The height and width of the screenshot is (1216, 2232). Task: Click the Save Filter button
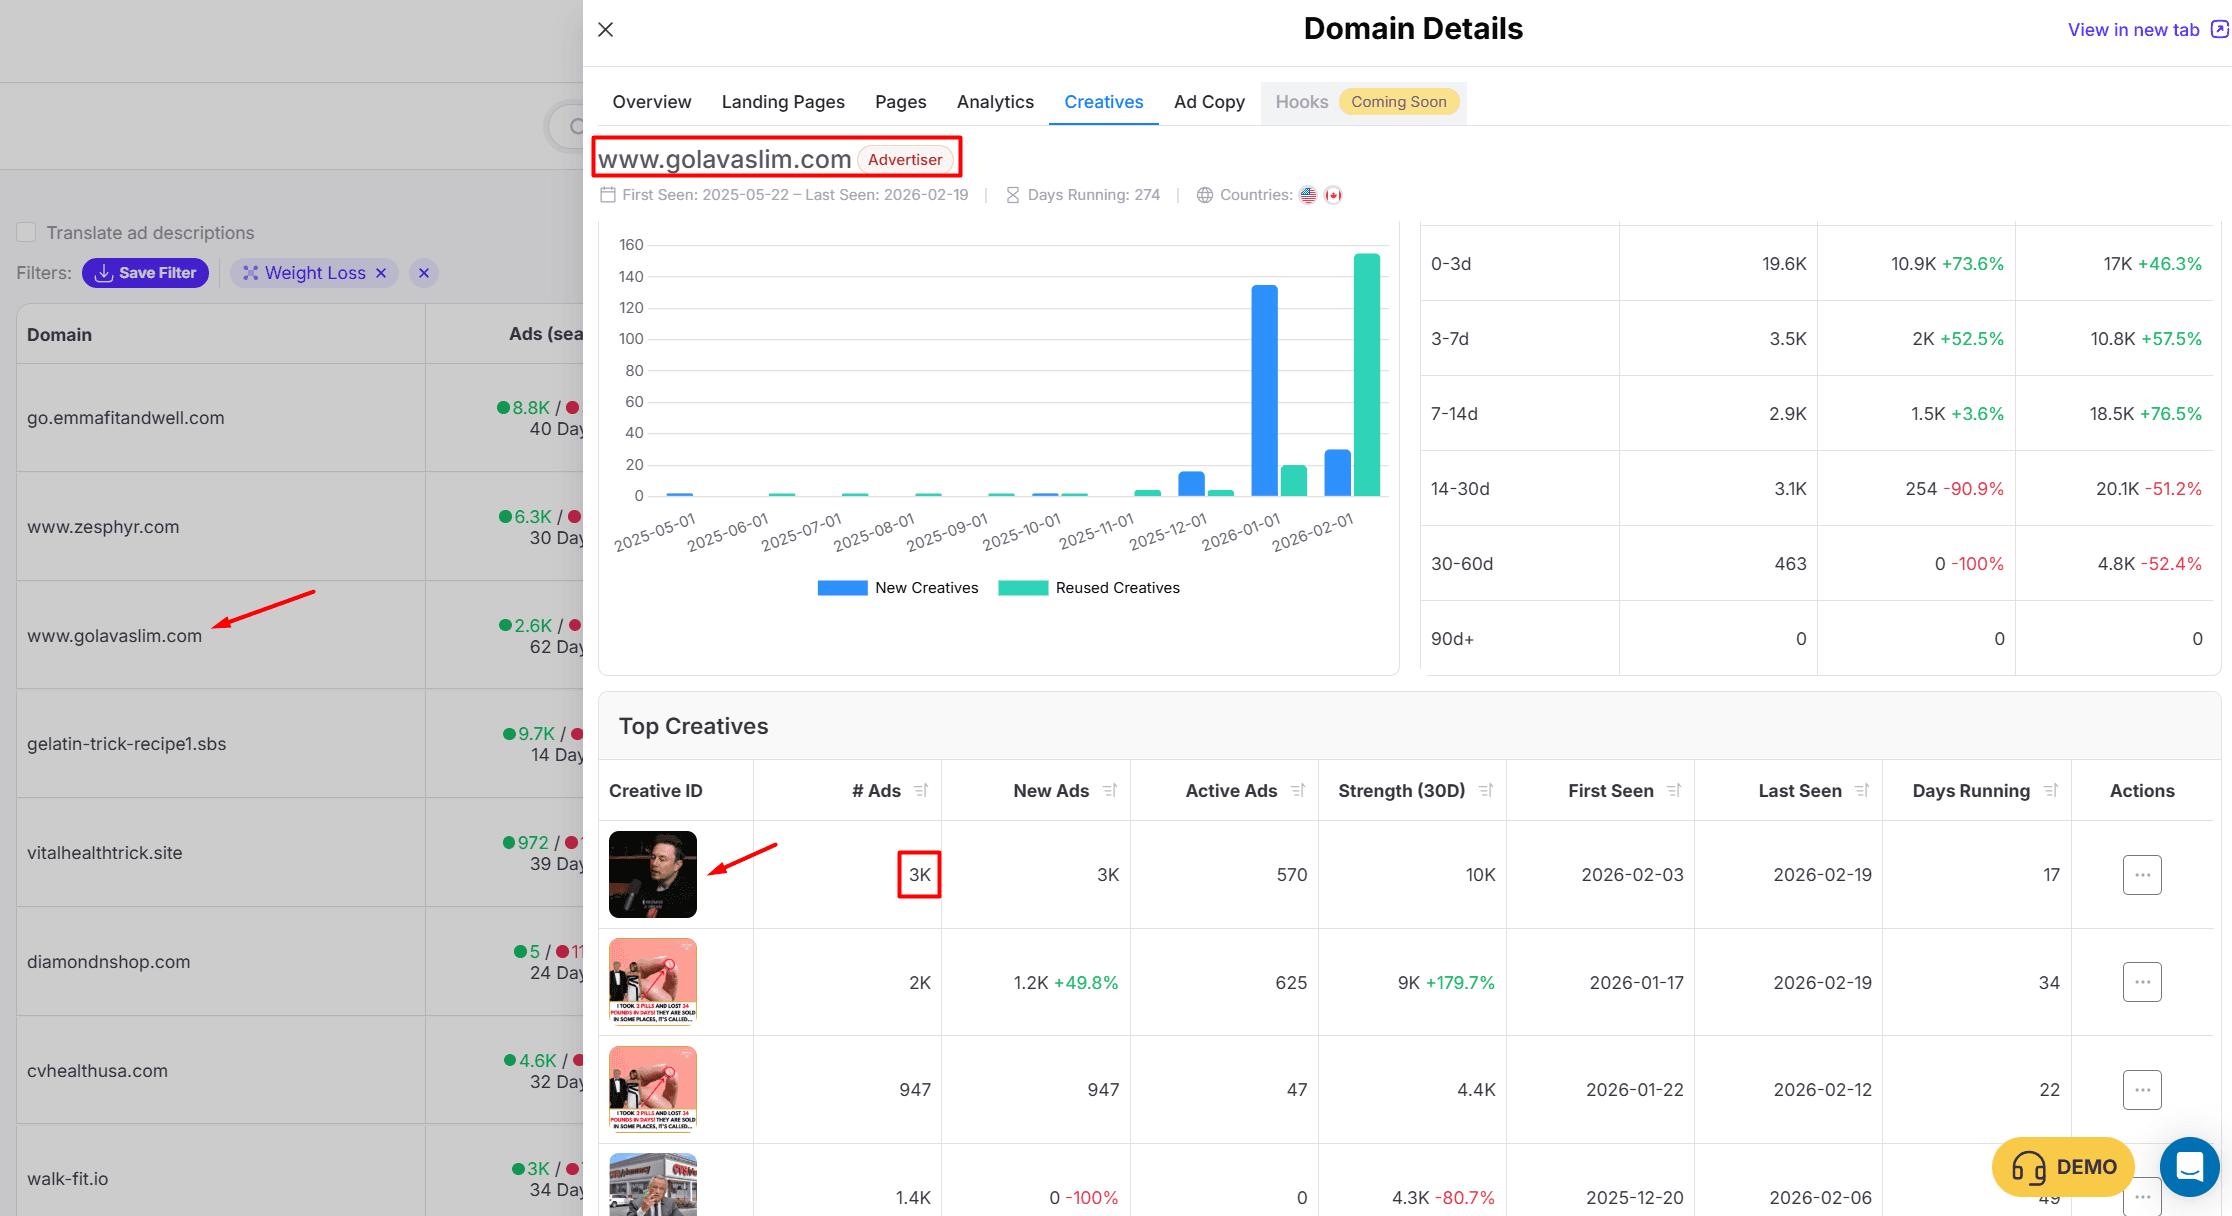(x=146, y=273)
